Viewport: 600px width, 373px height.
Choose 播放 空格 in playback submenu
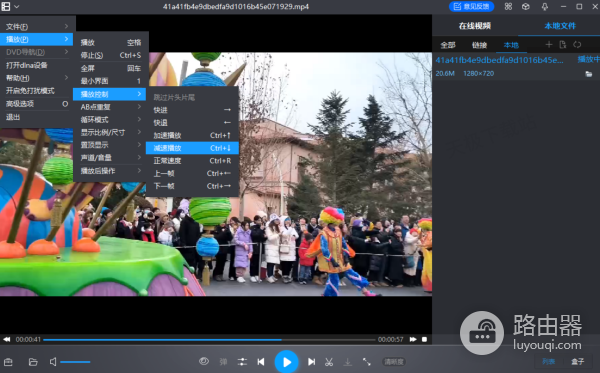pos(110,42)
